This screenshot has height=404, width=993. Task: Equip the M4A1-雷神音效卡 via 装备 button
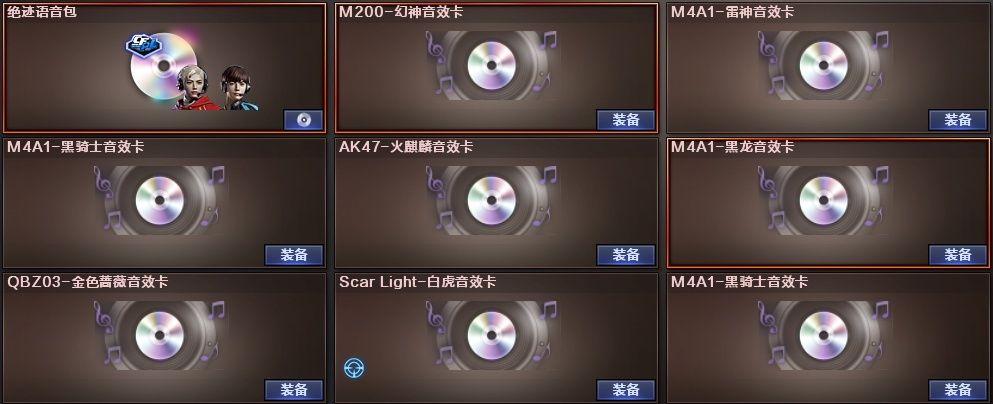click(x=958, y=120)
